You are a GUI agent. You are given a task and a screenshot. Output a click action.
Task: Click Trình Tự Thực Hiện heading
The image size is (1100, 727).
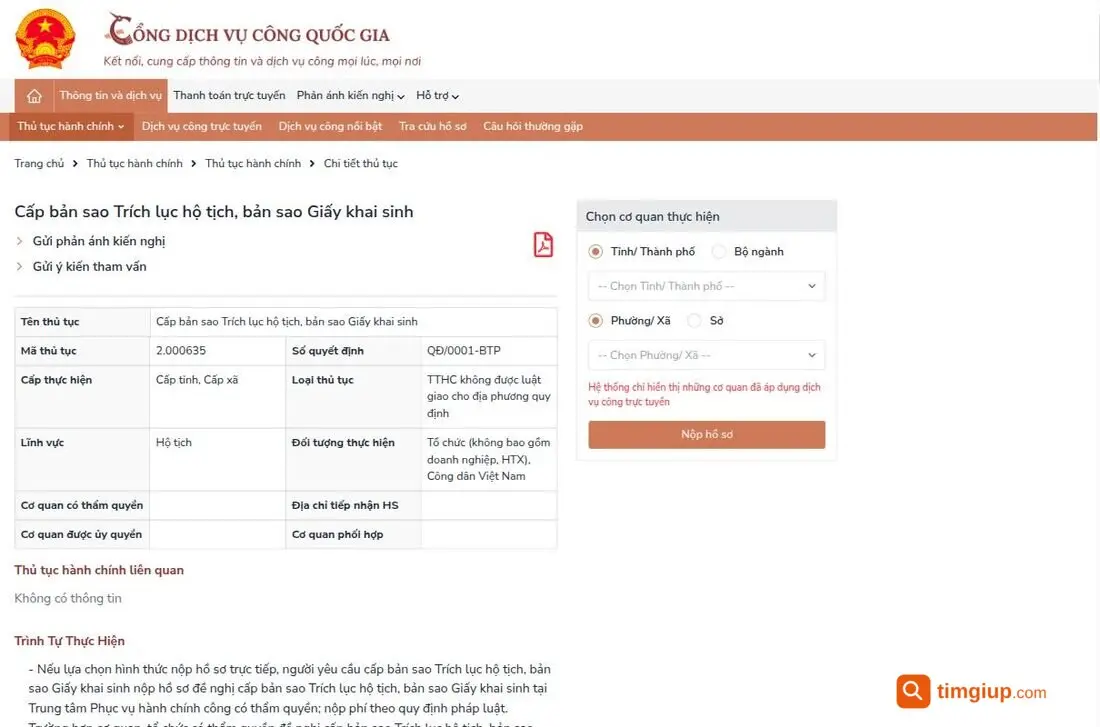(69, 641)
